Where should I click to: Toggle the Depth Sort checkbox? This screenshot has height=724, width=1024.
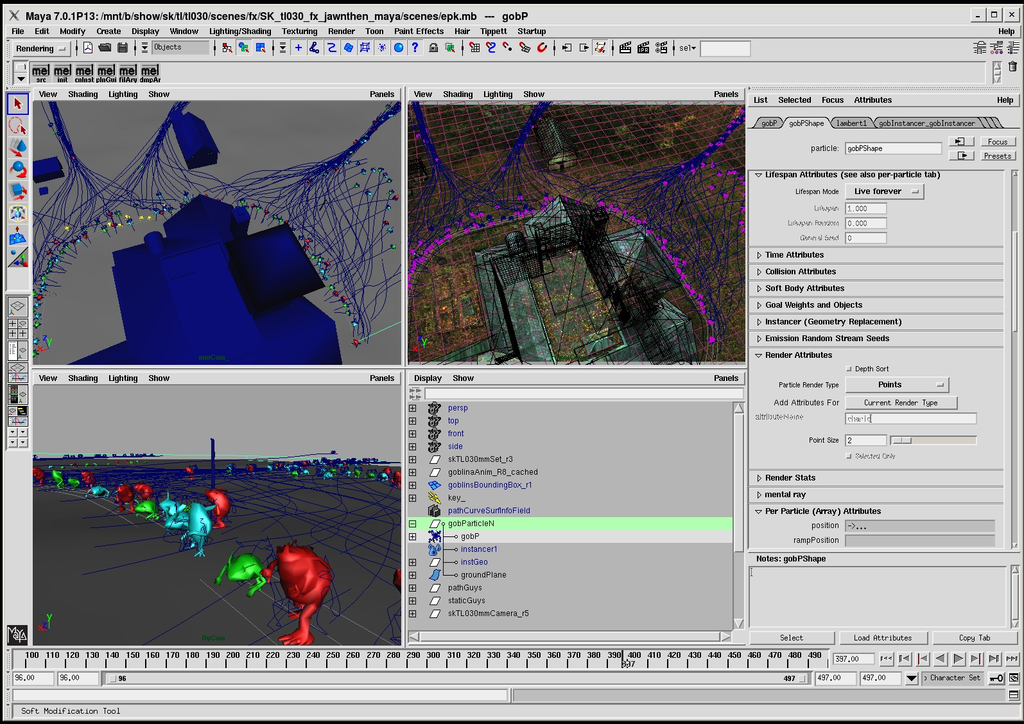[850, 369]
